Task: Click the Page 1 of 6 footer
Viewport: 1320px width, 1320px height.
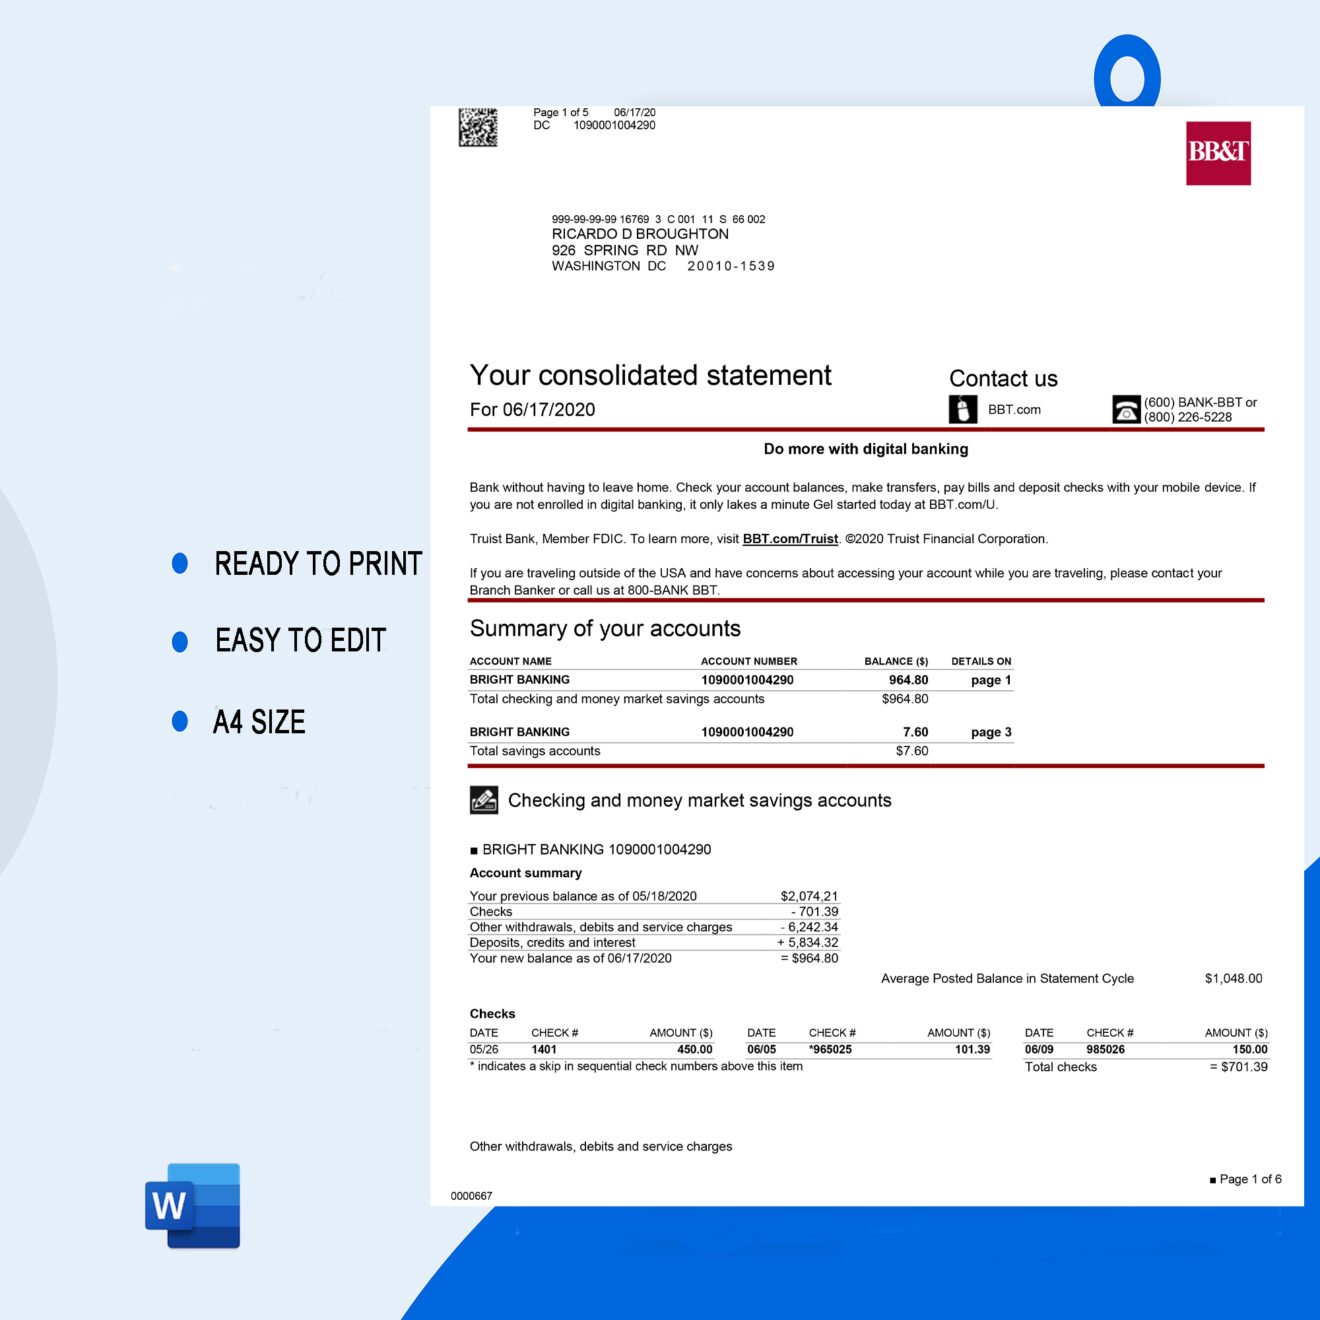Action: (x=1245, y=1179)
